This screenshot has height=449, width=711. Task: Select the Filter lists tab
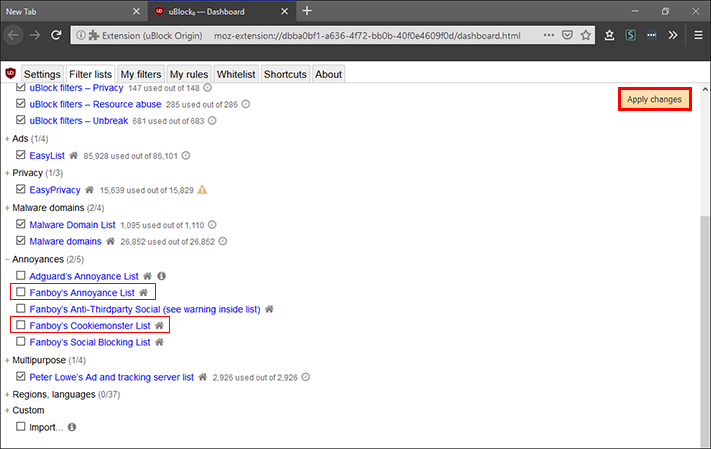click(90, 74)
